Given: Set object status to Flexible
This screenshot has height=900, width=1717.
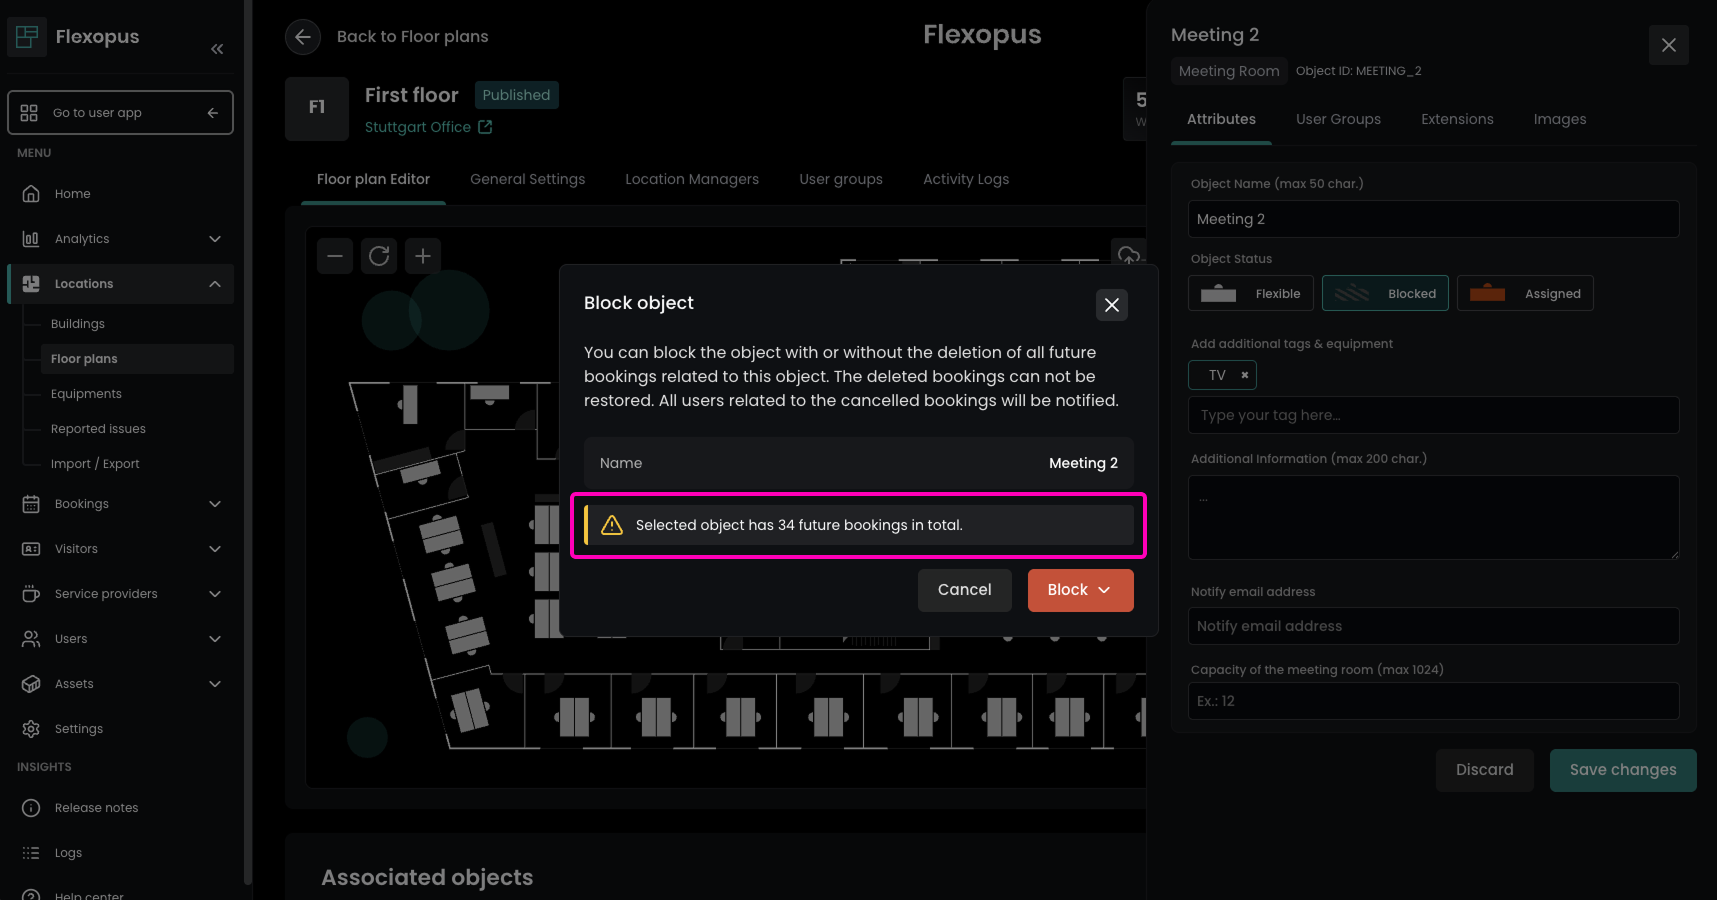Looking at the screenshot, I should [x=1251, y=294].
